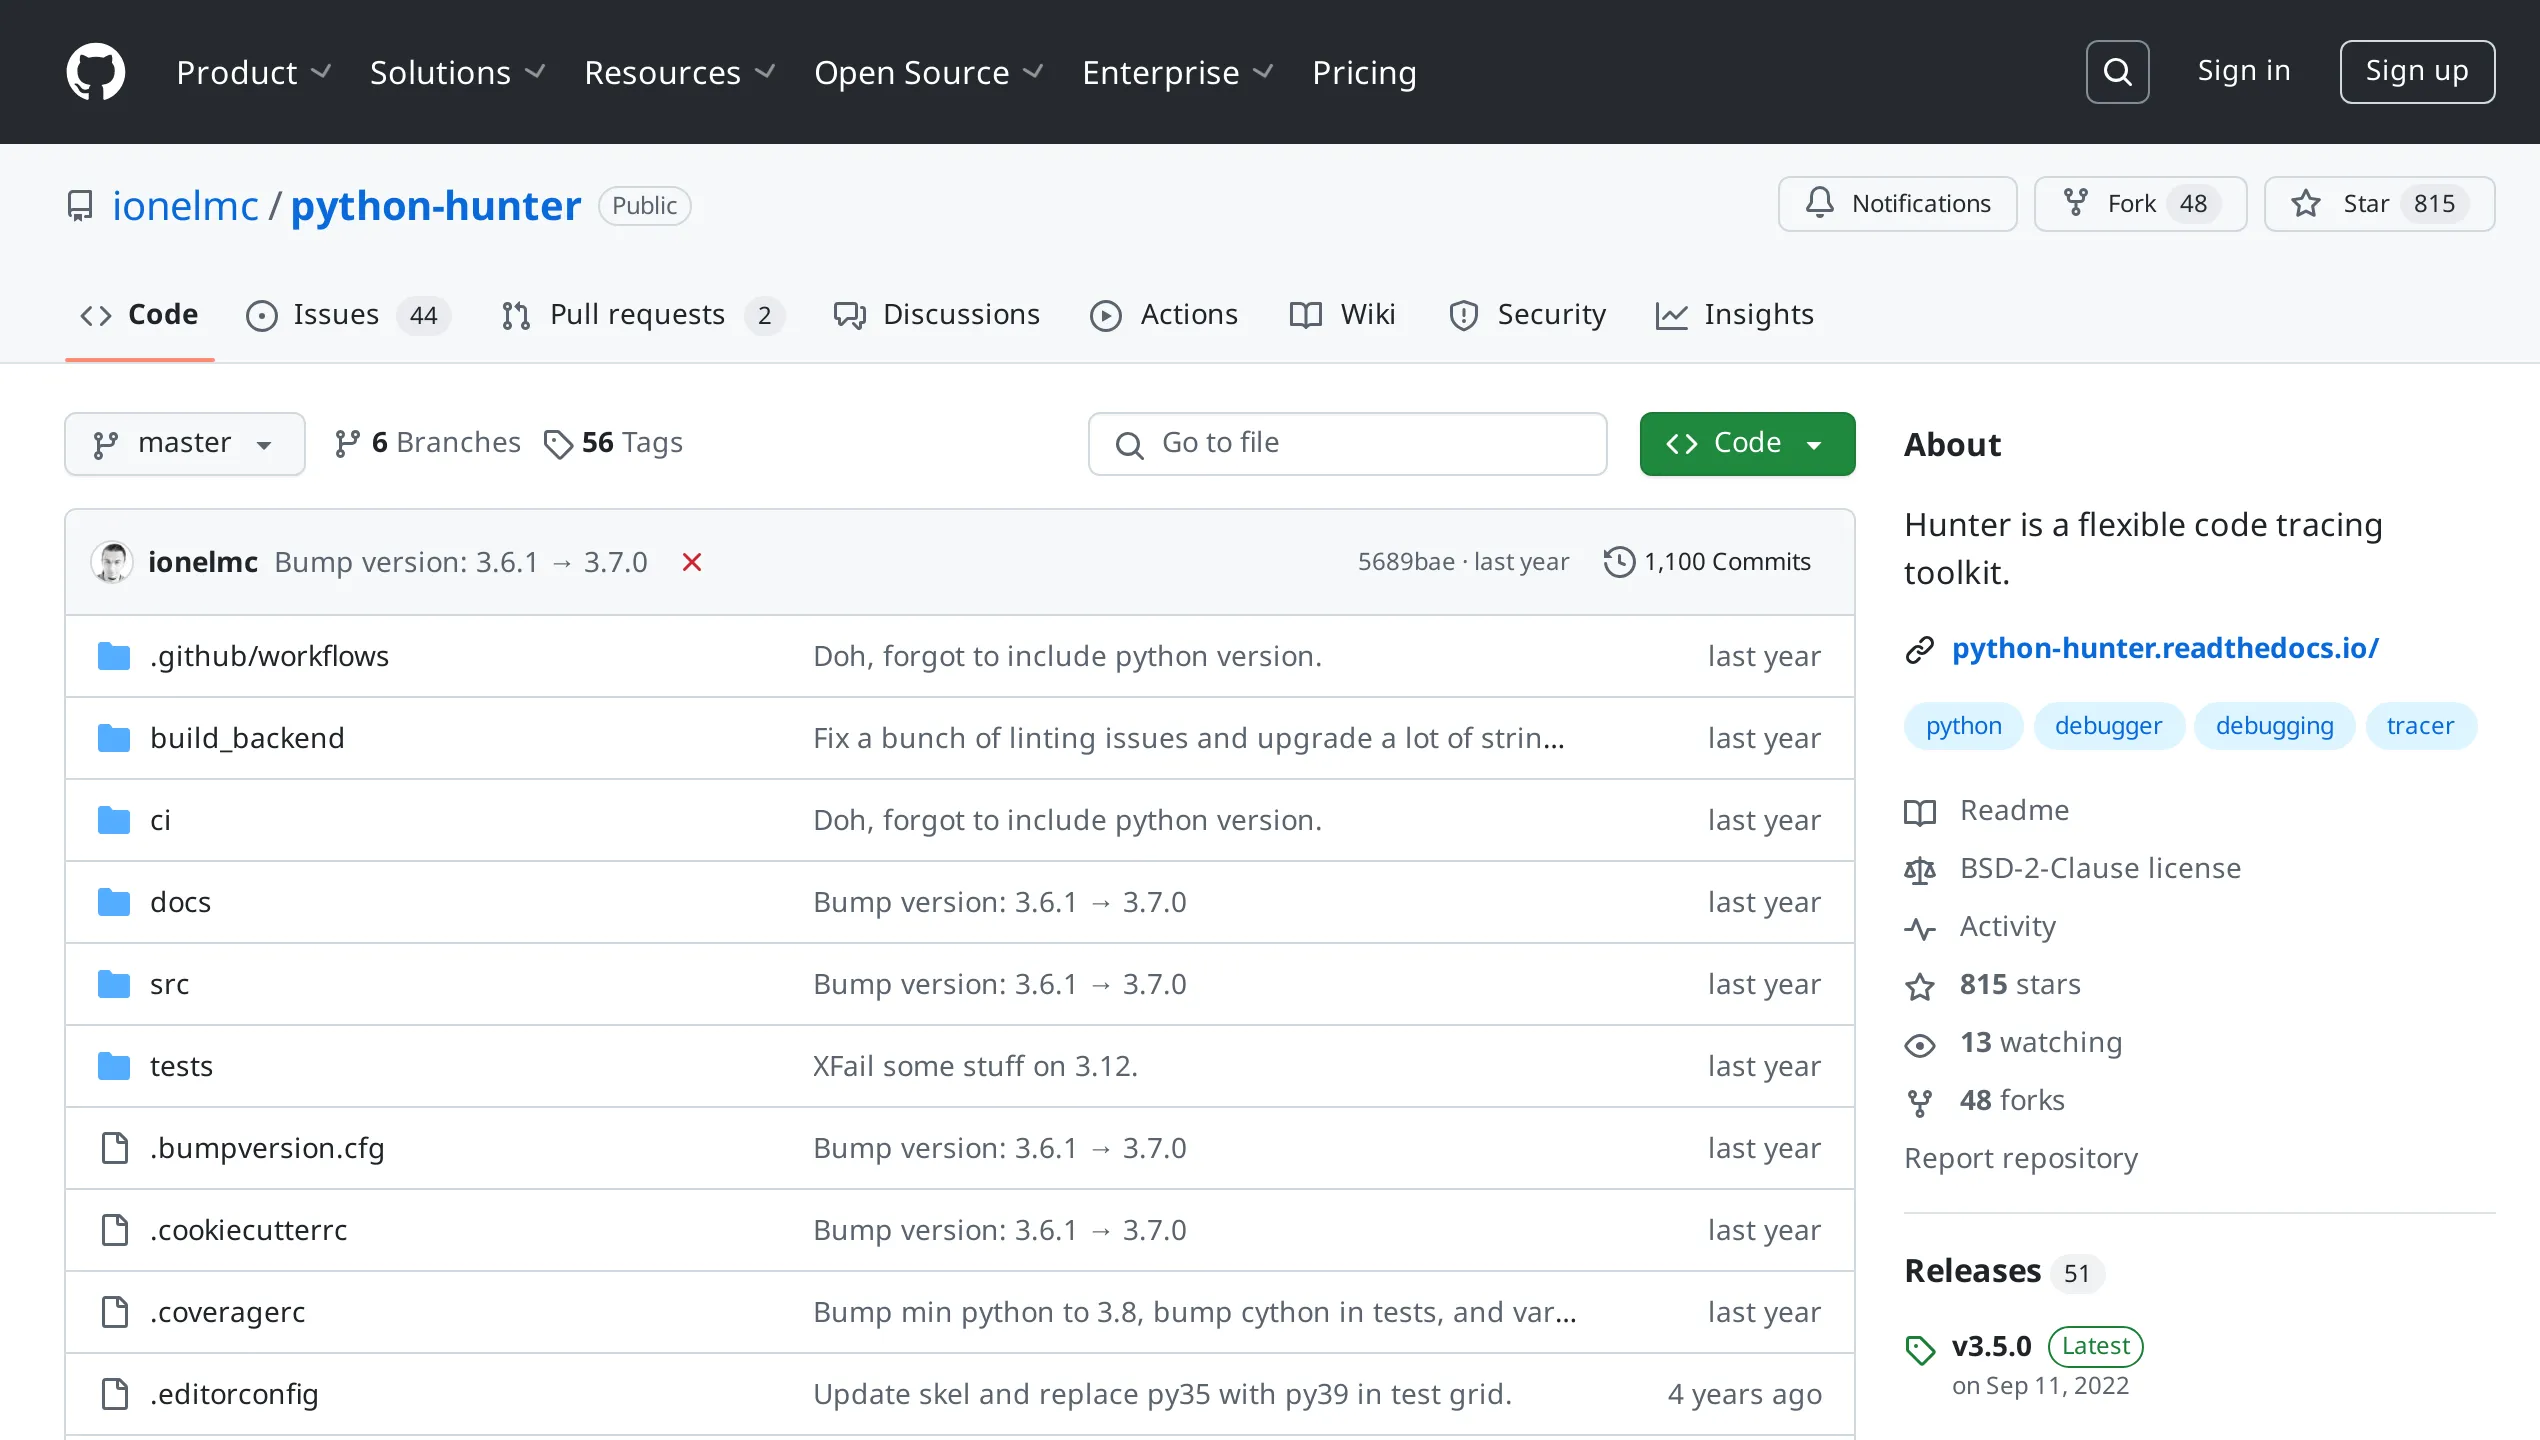
Task: Open the search panel using the magnifier icon
Action: [x=2117, y=71]
